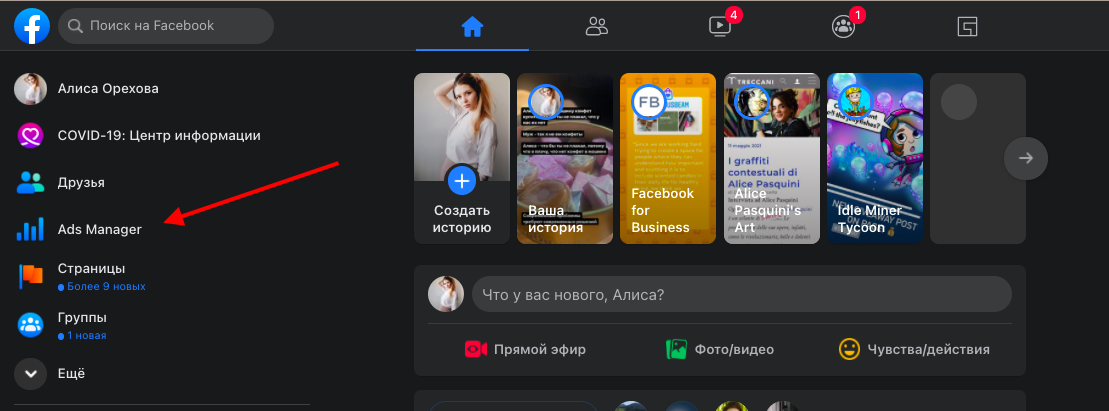Image resolution: width=1109 pixels, height=411 pixels.
Task: Expand the Ещё chevron
Action: pos(30,374)
